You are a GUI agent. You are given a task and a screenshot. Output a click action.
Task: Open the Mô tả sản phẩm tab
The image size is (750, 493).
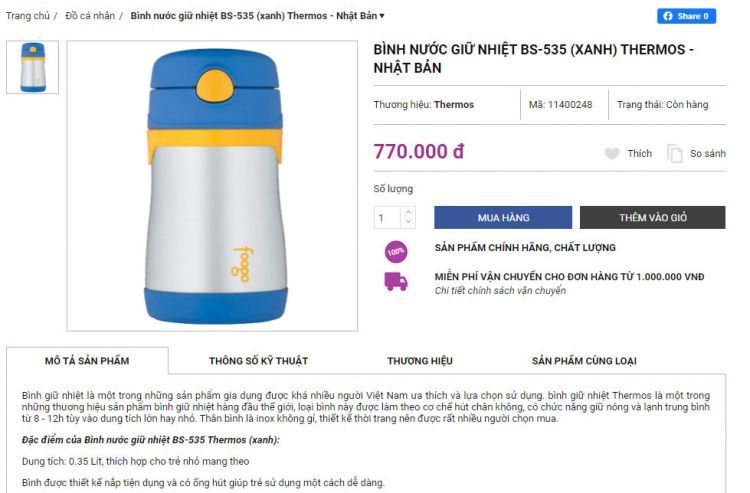pyautogui.click(x=87, y=361)
